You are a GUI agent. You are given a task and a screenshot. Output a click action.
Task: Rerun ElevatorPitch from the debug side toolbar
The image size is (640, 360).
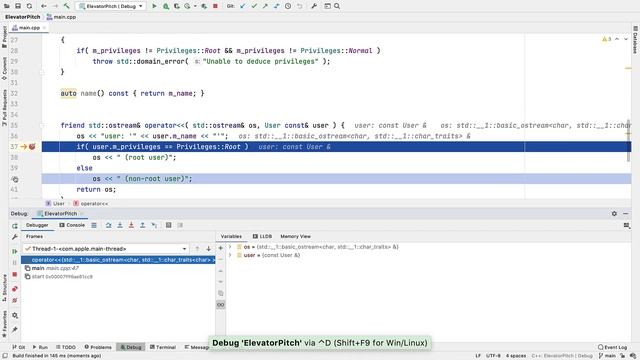click(x=15, y=226)
